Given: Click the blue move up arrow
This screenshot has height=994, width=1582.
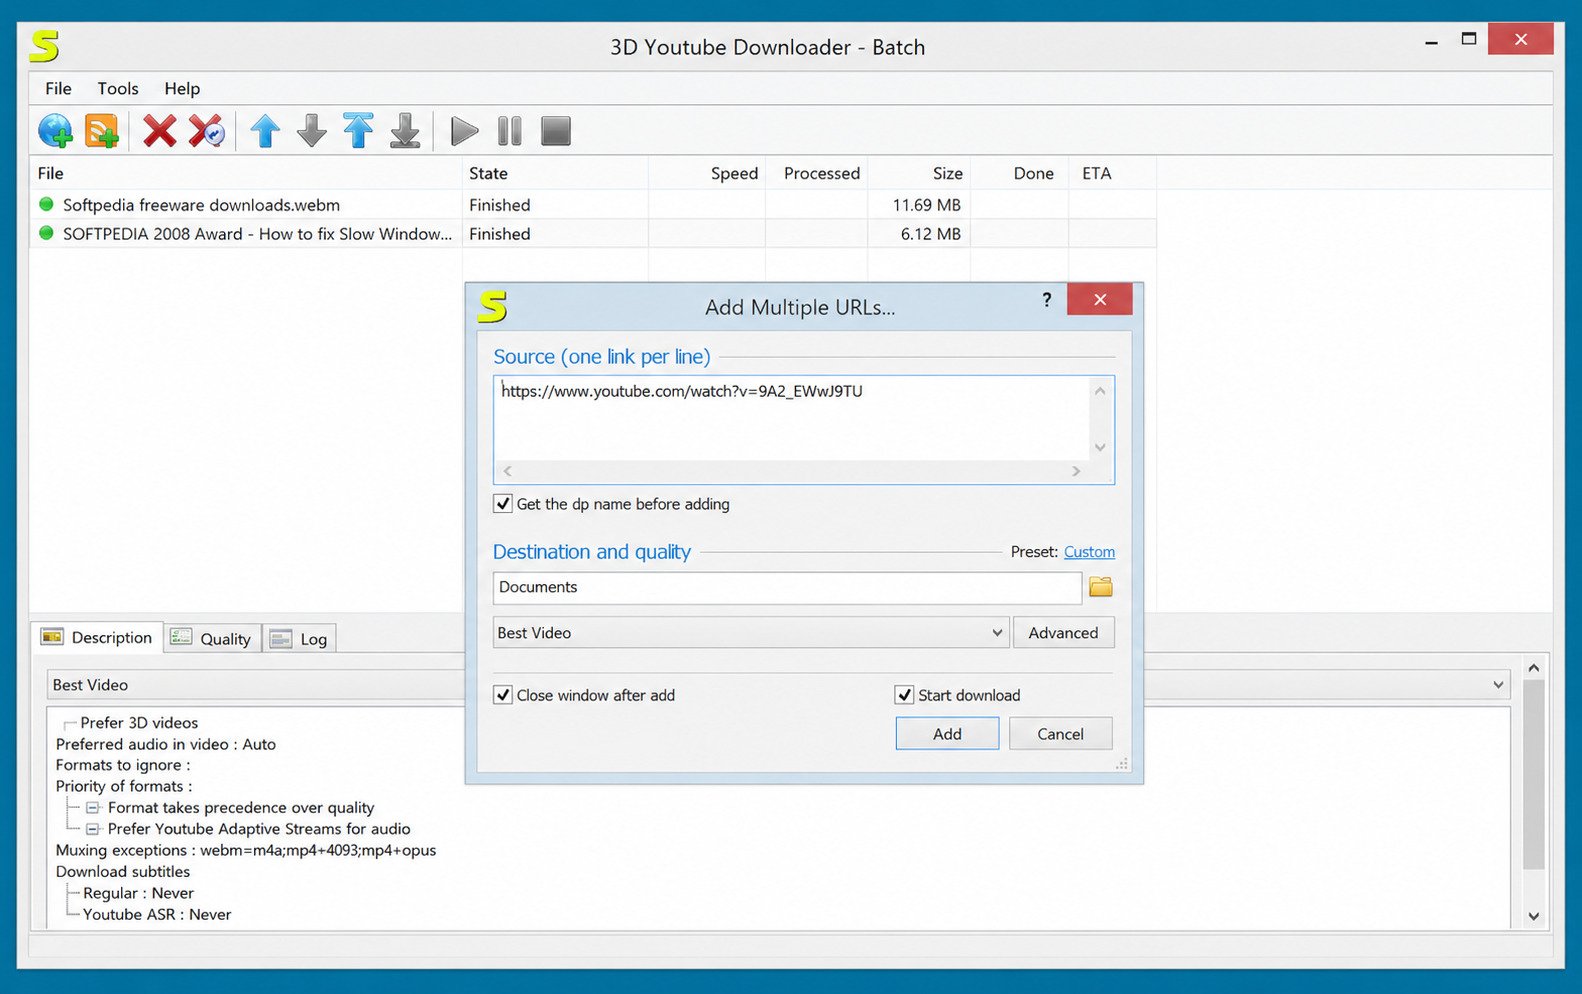Looking at the screenshot, I should pos(265,131).
